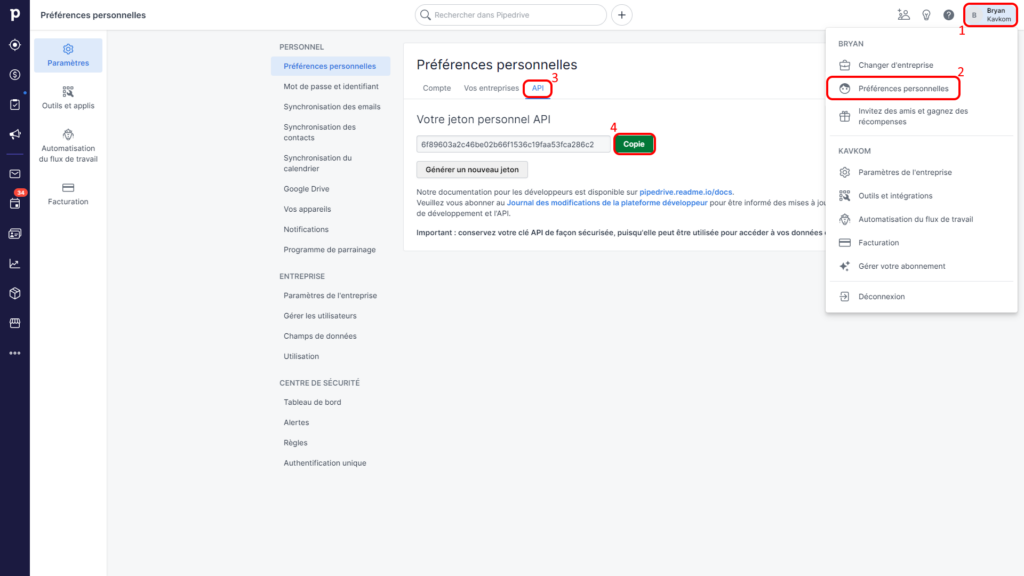1024x576 pixels.
Task: Open Outils et applis section
Action: pos(68,98)
